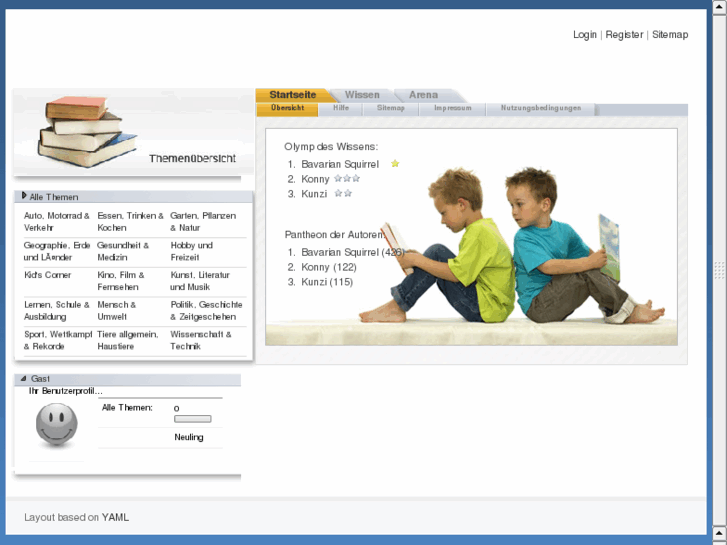Click the two silver stars beside Kunzi
The width and height of the screenshot is (727, 545).
[x=343, y=193]
